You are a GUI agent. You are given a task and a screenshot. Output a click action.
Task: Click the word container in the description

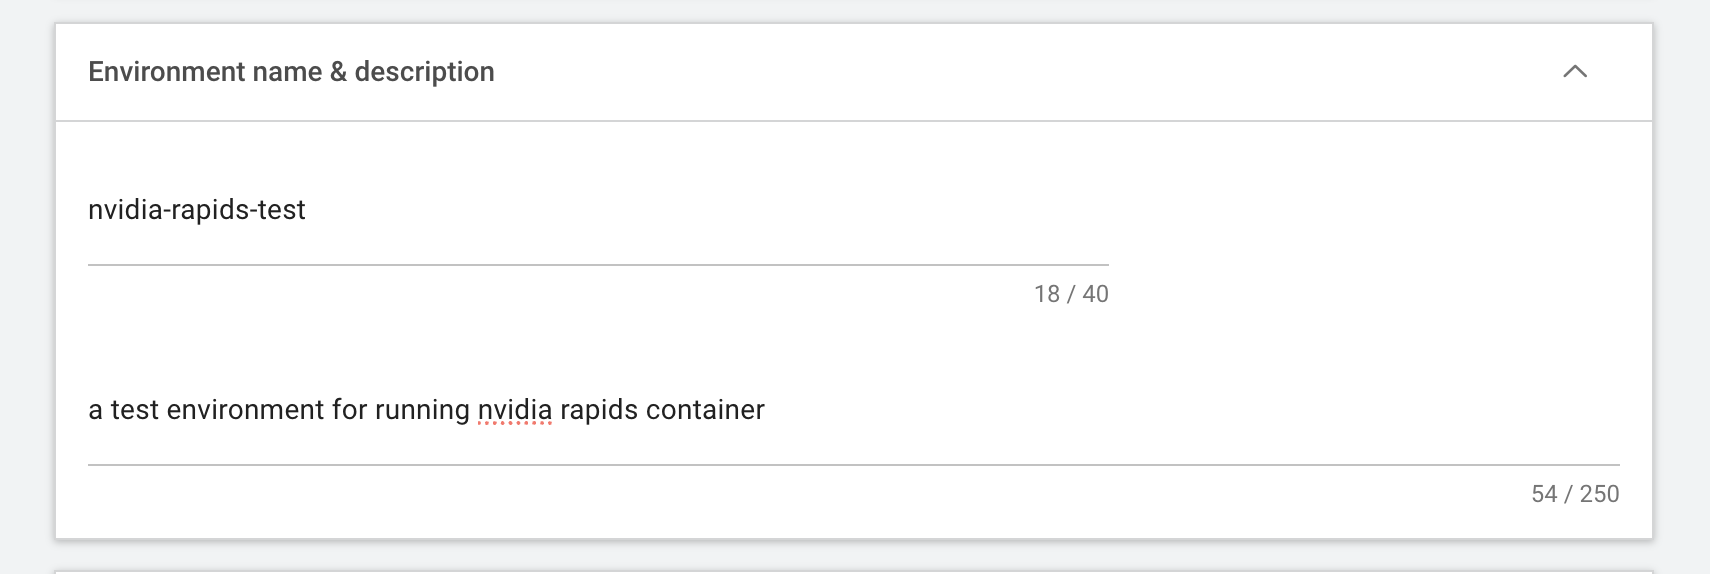(x=705, y=410)
